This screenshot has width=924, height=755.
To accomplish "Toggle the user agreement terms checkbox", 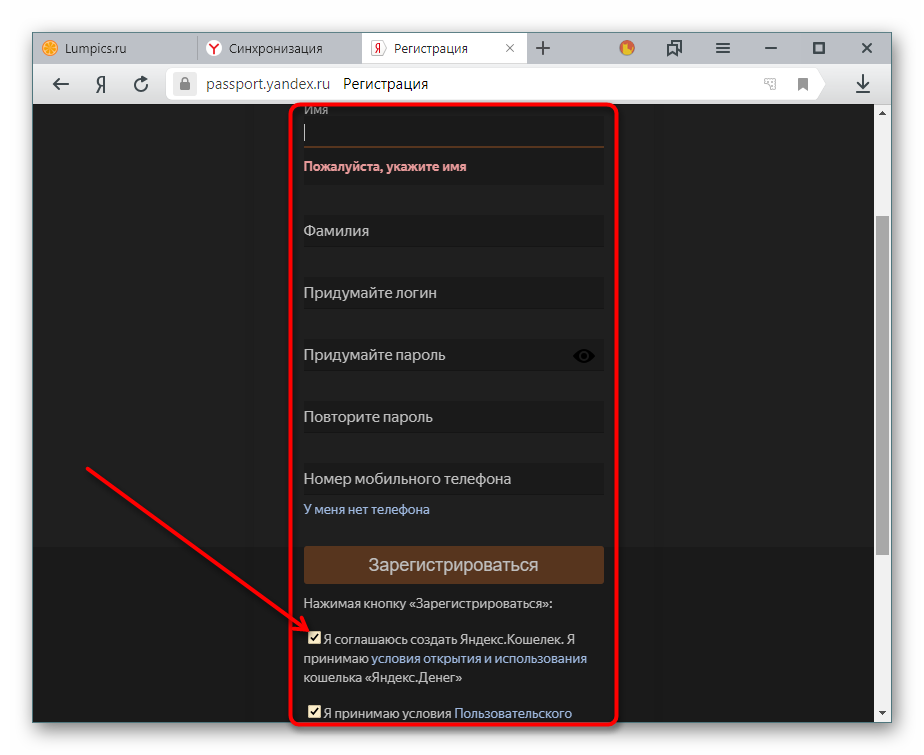I will (x=314, y=713).
